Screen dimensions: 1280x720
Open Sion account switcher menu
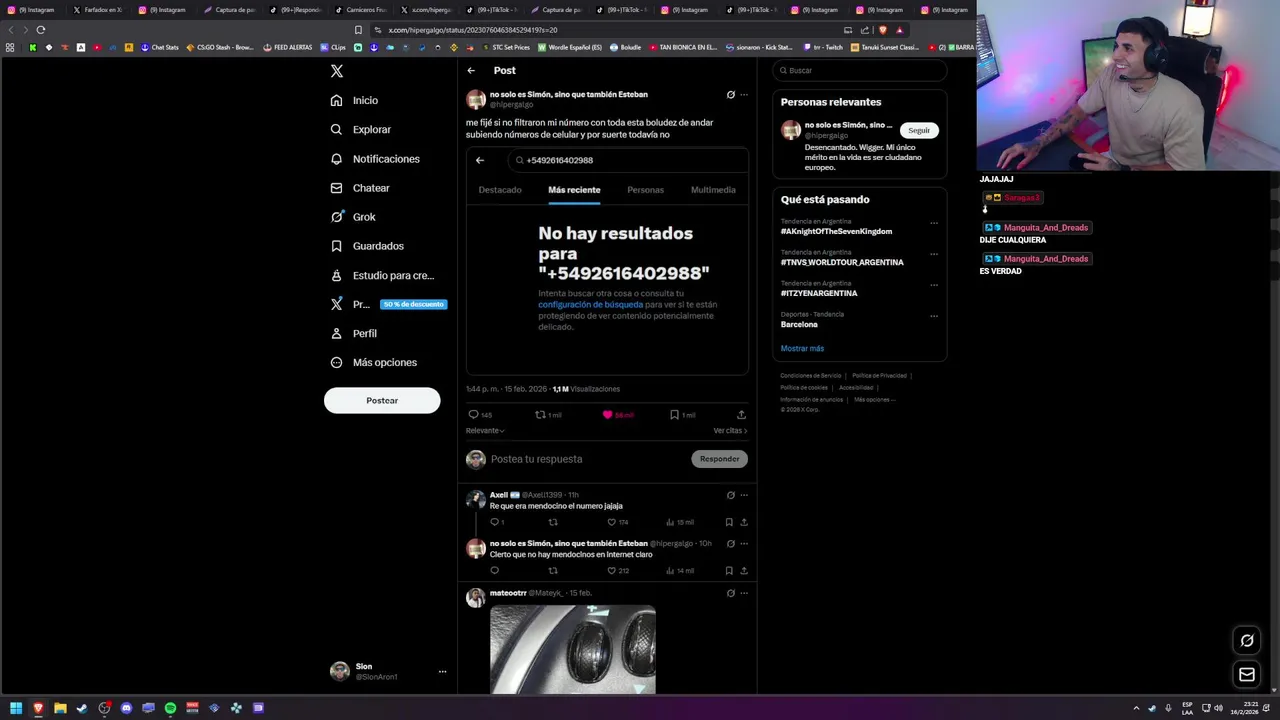(388, 671)
